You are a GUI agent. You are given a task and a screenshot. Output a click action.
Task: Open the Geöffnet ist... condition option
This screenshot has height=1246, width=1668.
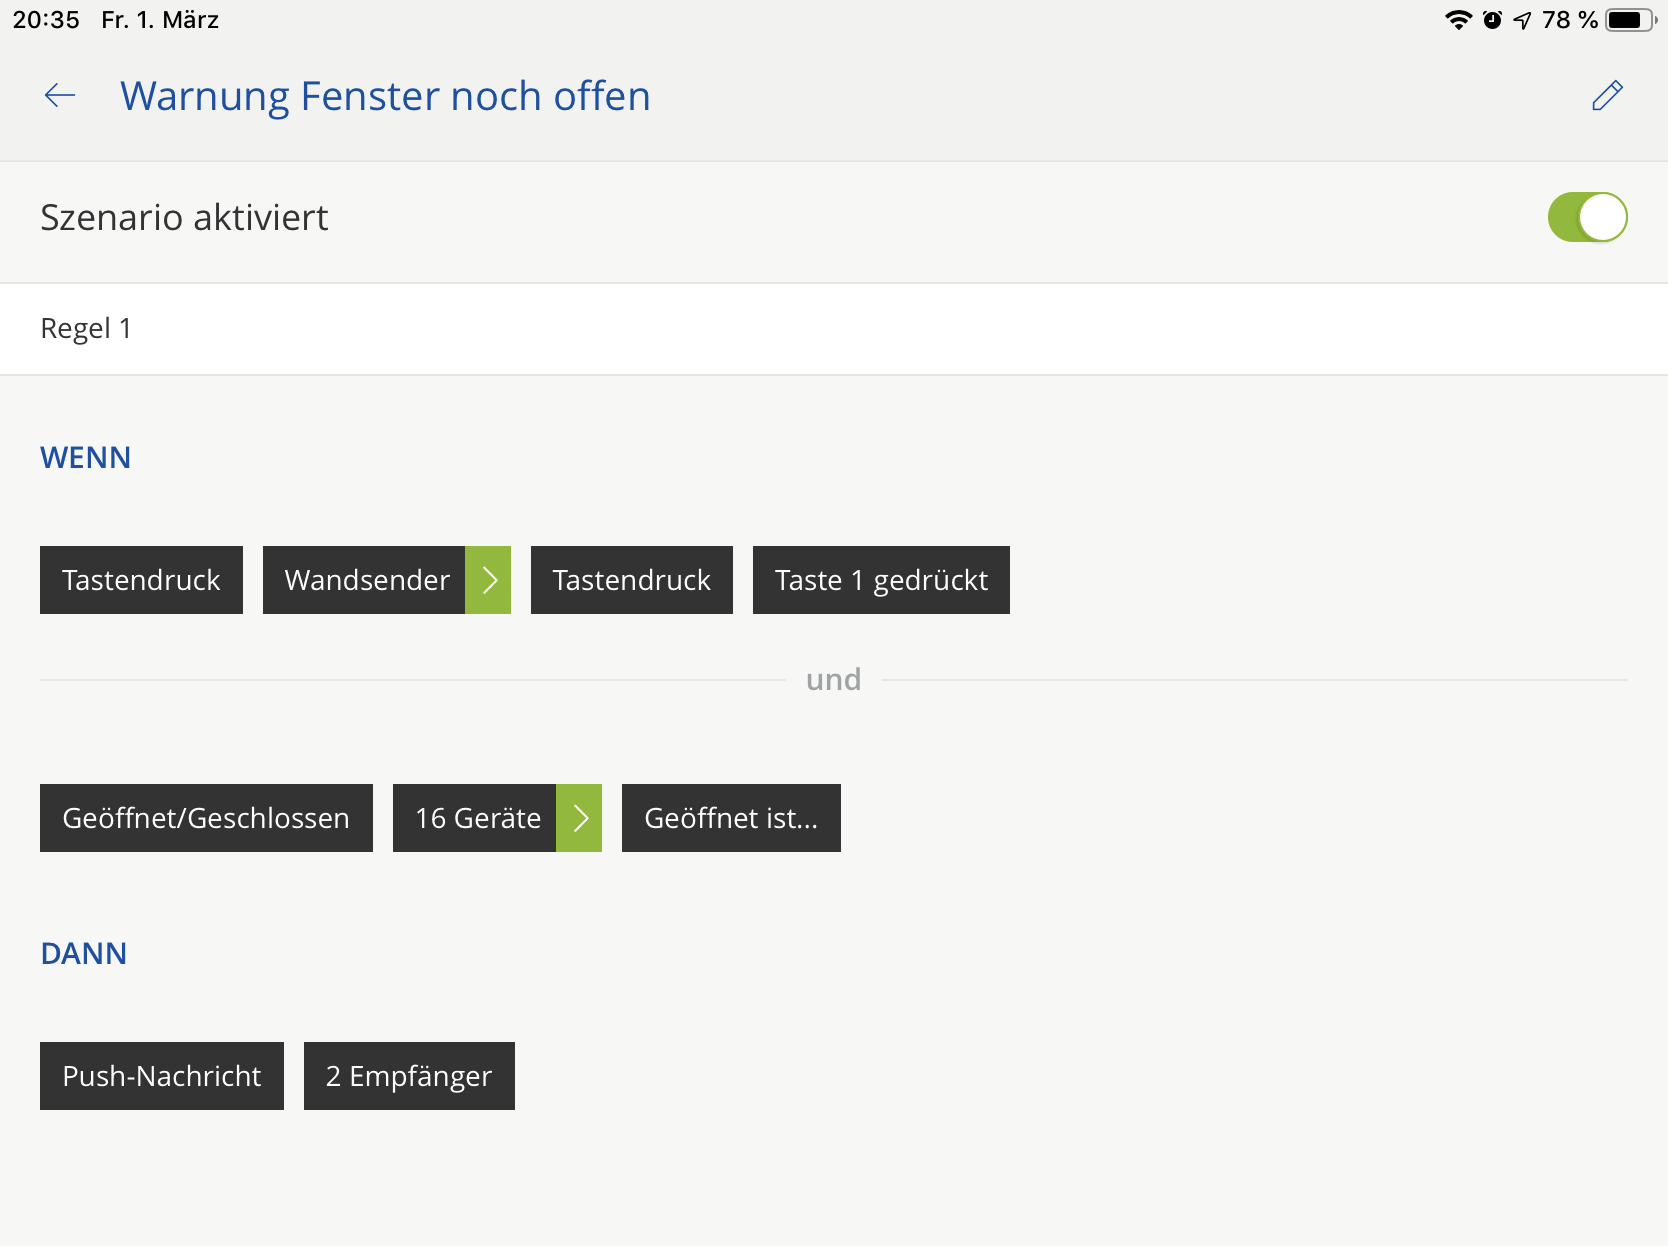point(731,818)
